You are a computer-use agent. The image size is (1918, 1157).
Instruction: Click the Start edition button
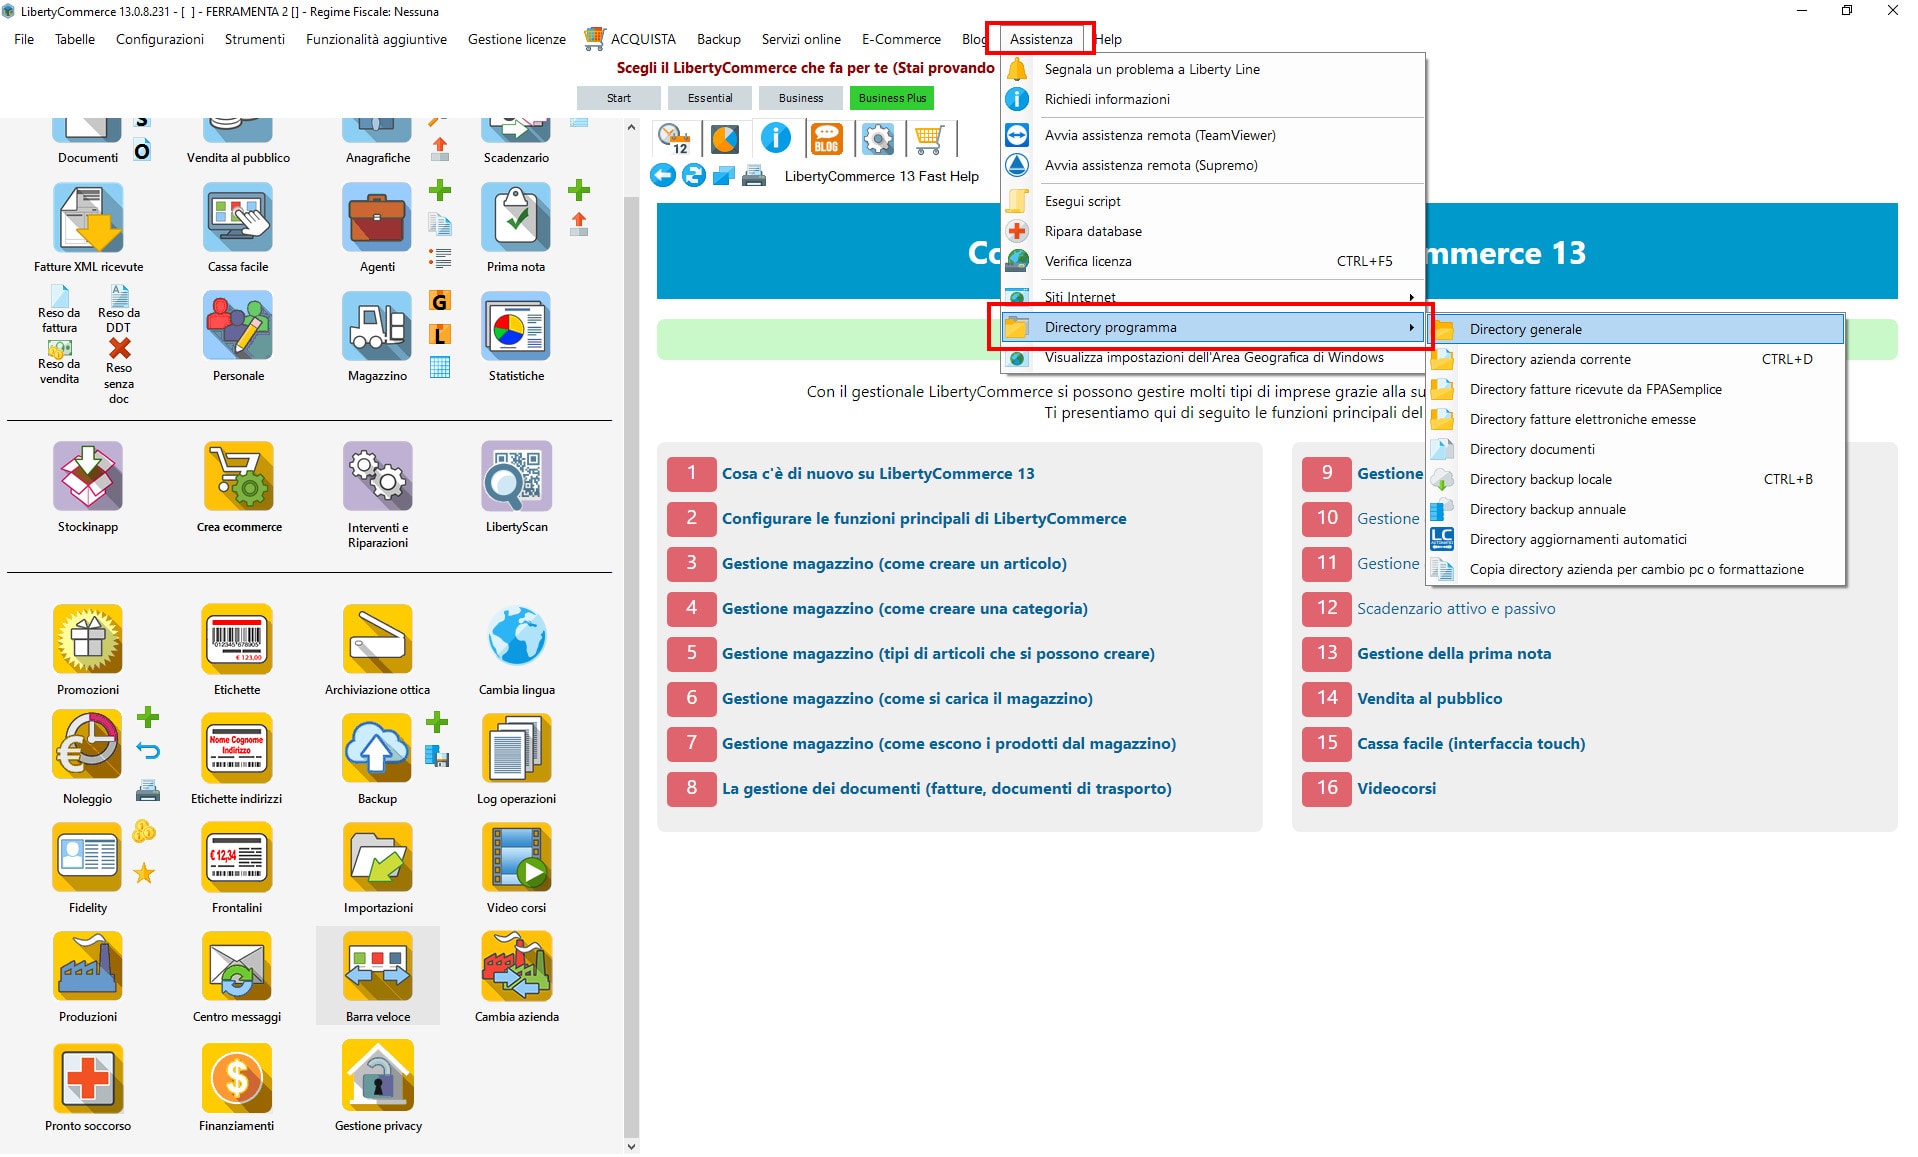(619, 98)
